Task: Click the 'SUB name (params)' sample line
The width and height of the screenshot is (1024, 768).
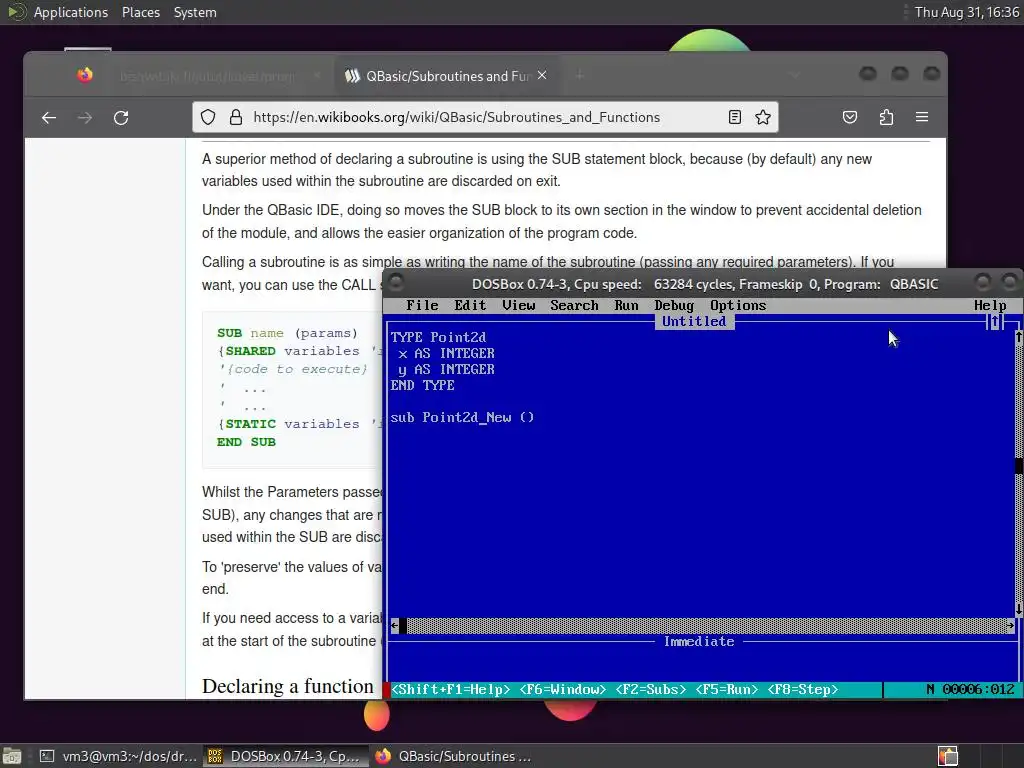Action: pyautogui.click(x=287, y=333)
